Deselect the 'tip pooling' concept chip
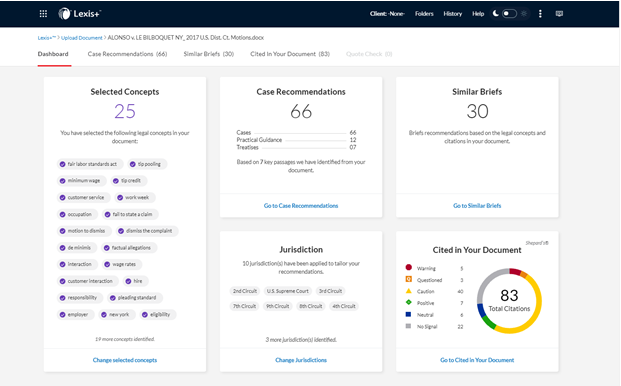 point(147,164)
